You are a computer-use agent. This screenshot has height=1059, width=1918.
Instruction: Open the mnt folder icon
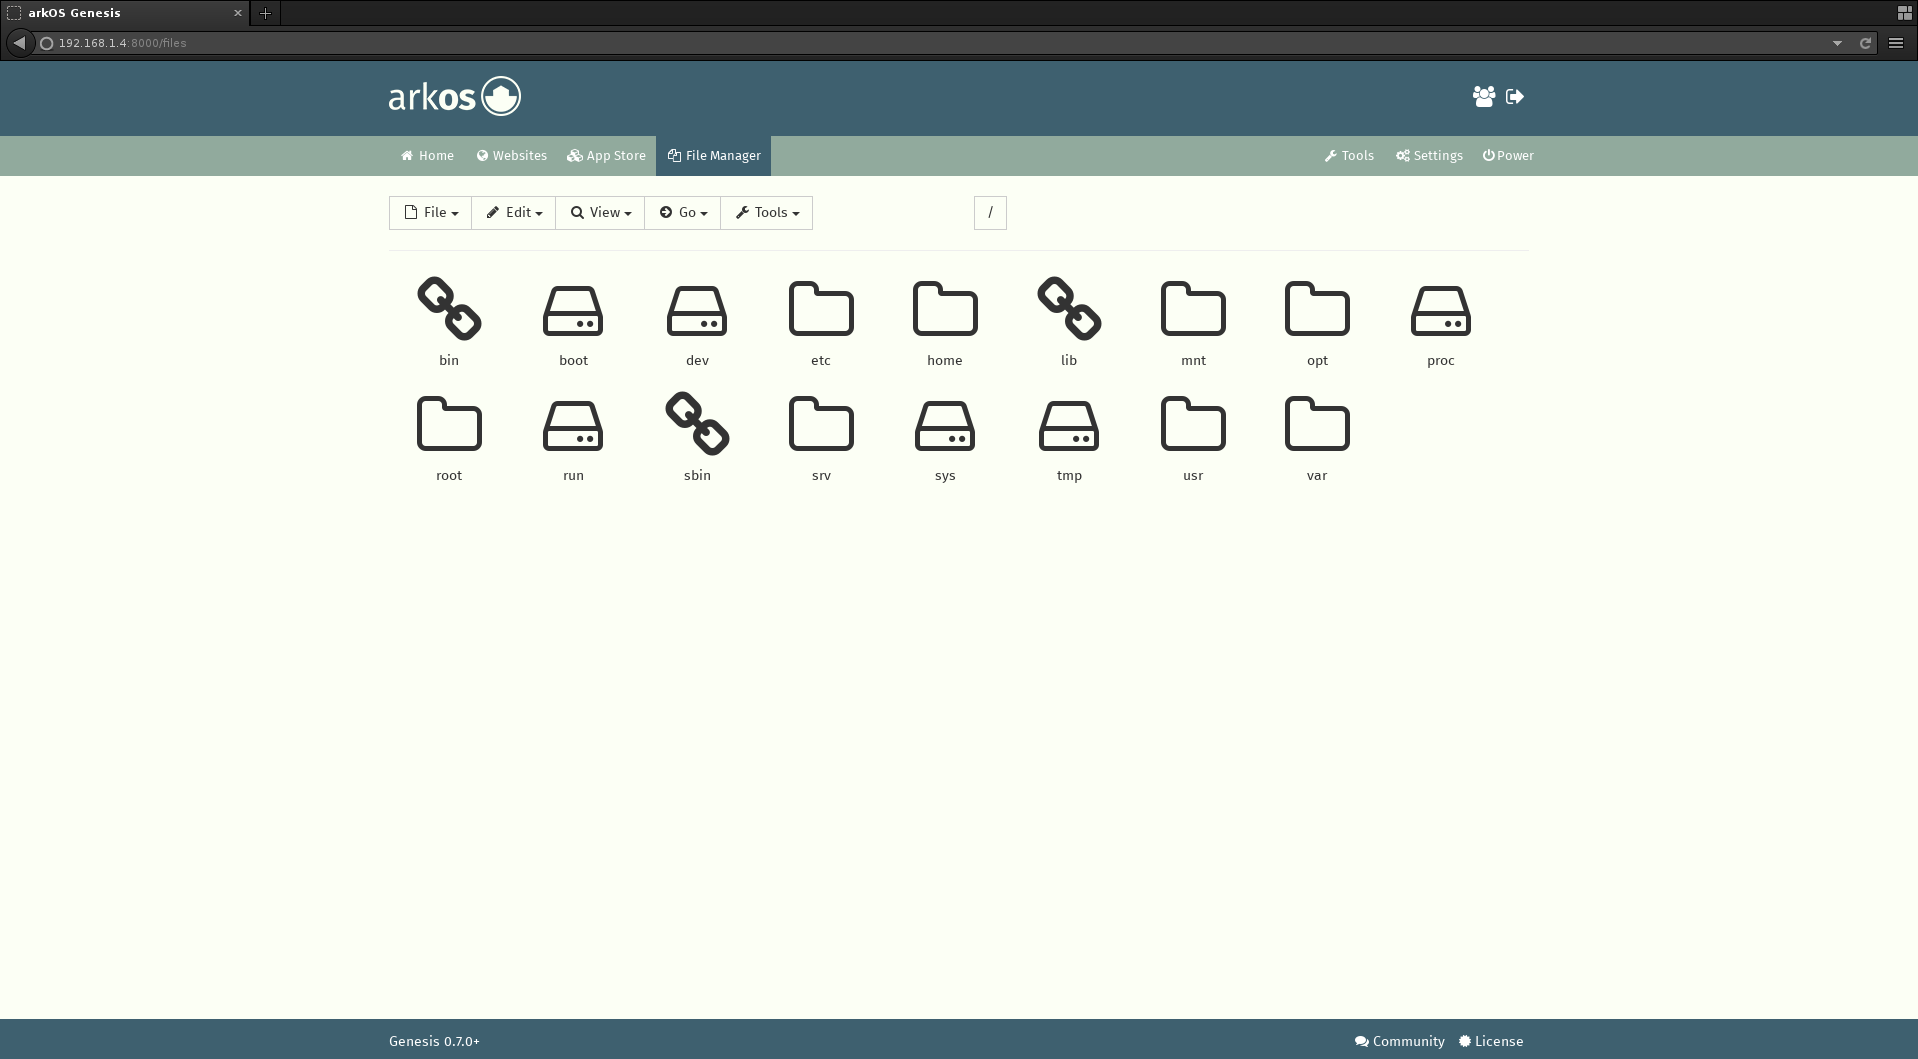[1193, 309]
